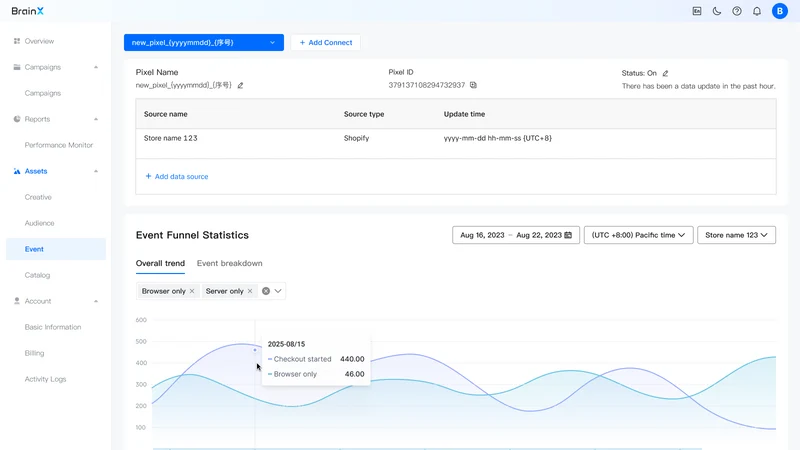Click the Reports pie chart icon

17,119
